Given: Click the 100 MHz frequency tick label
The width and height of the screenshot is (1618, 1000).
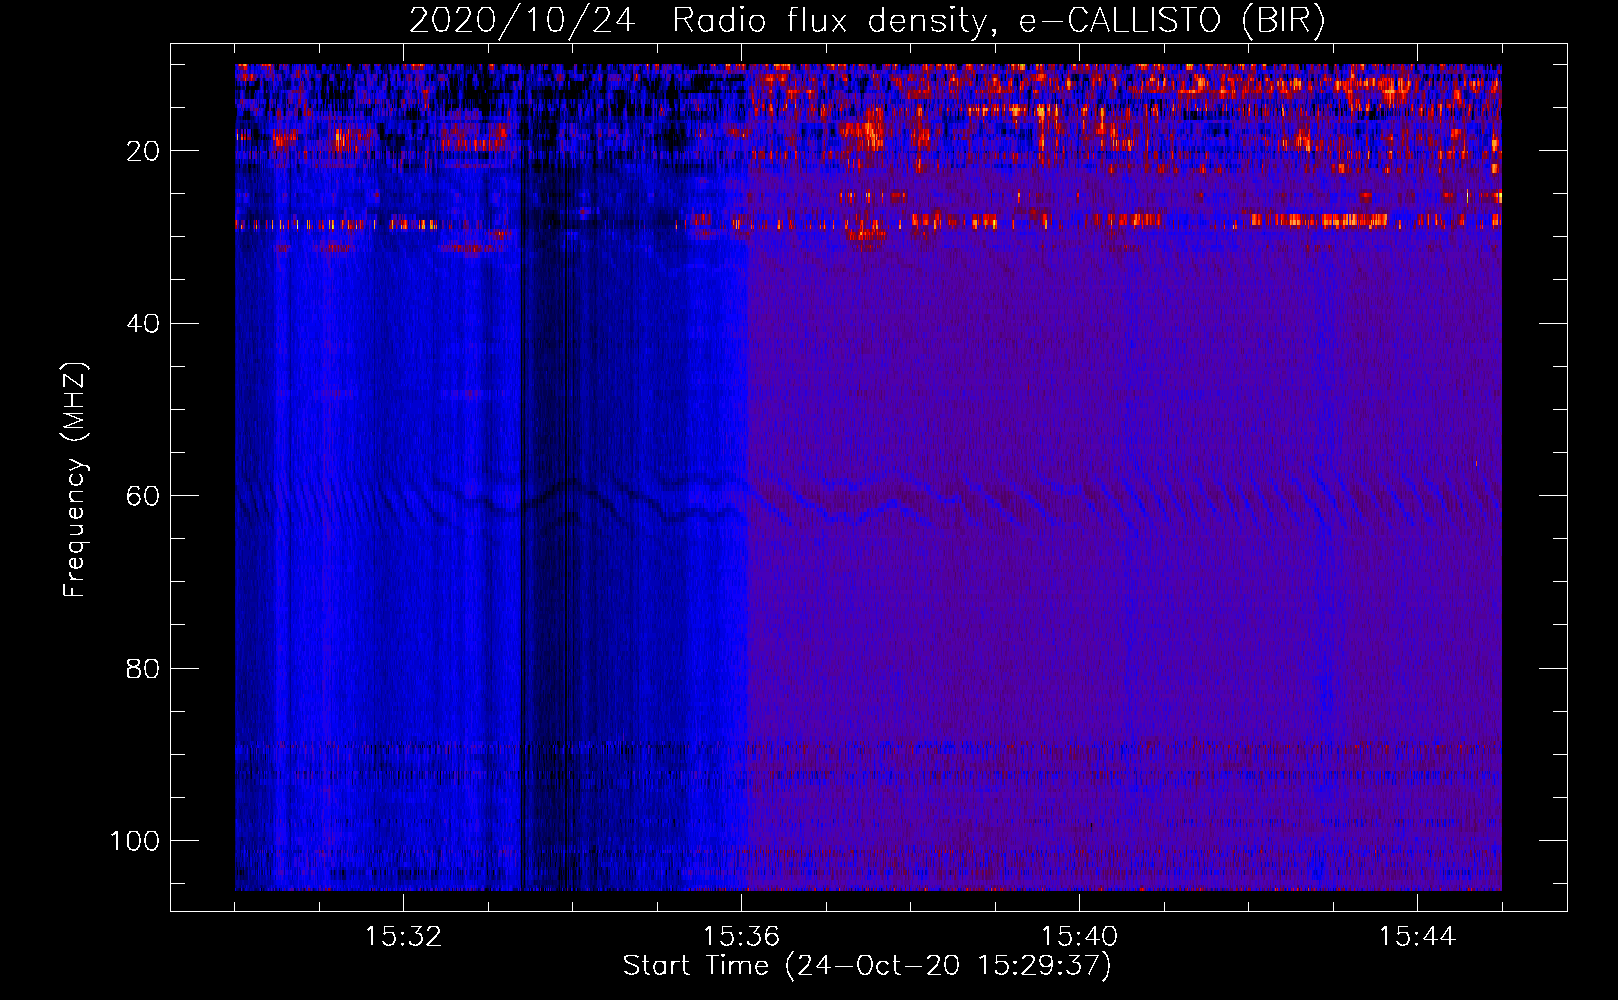Looking at the screenshot, I should pos(135,841).
